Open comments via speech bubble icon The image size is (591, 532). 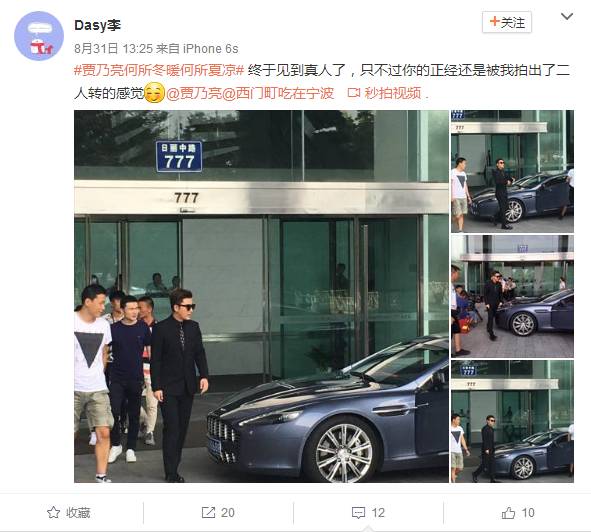pyautogui.click(x=358, y=513)
